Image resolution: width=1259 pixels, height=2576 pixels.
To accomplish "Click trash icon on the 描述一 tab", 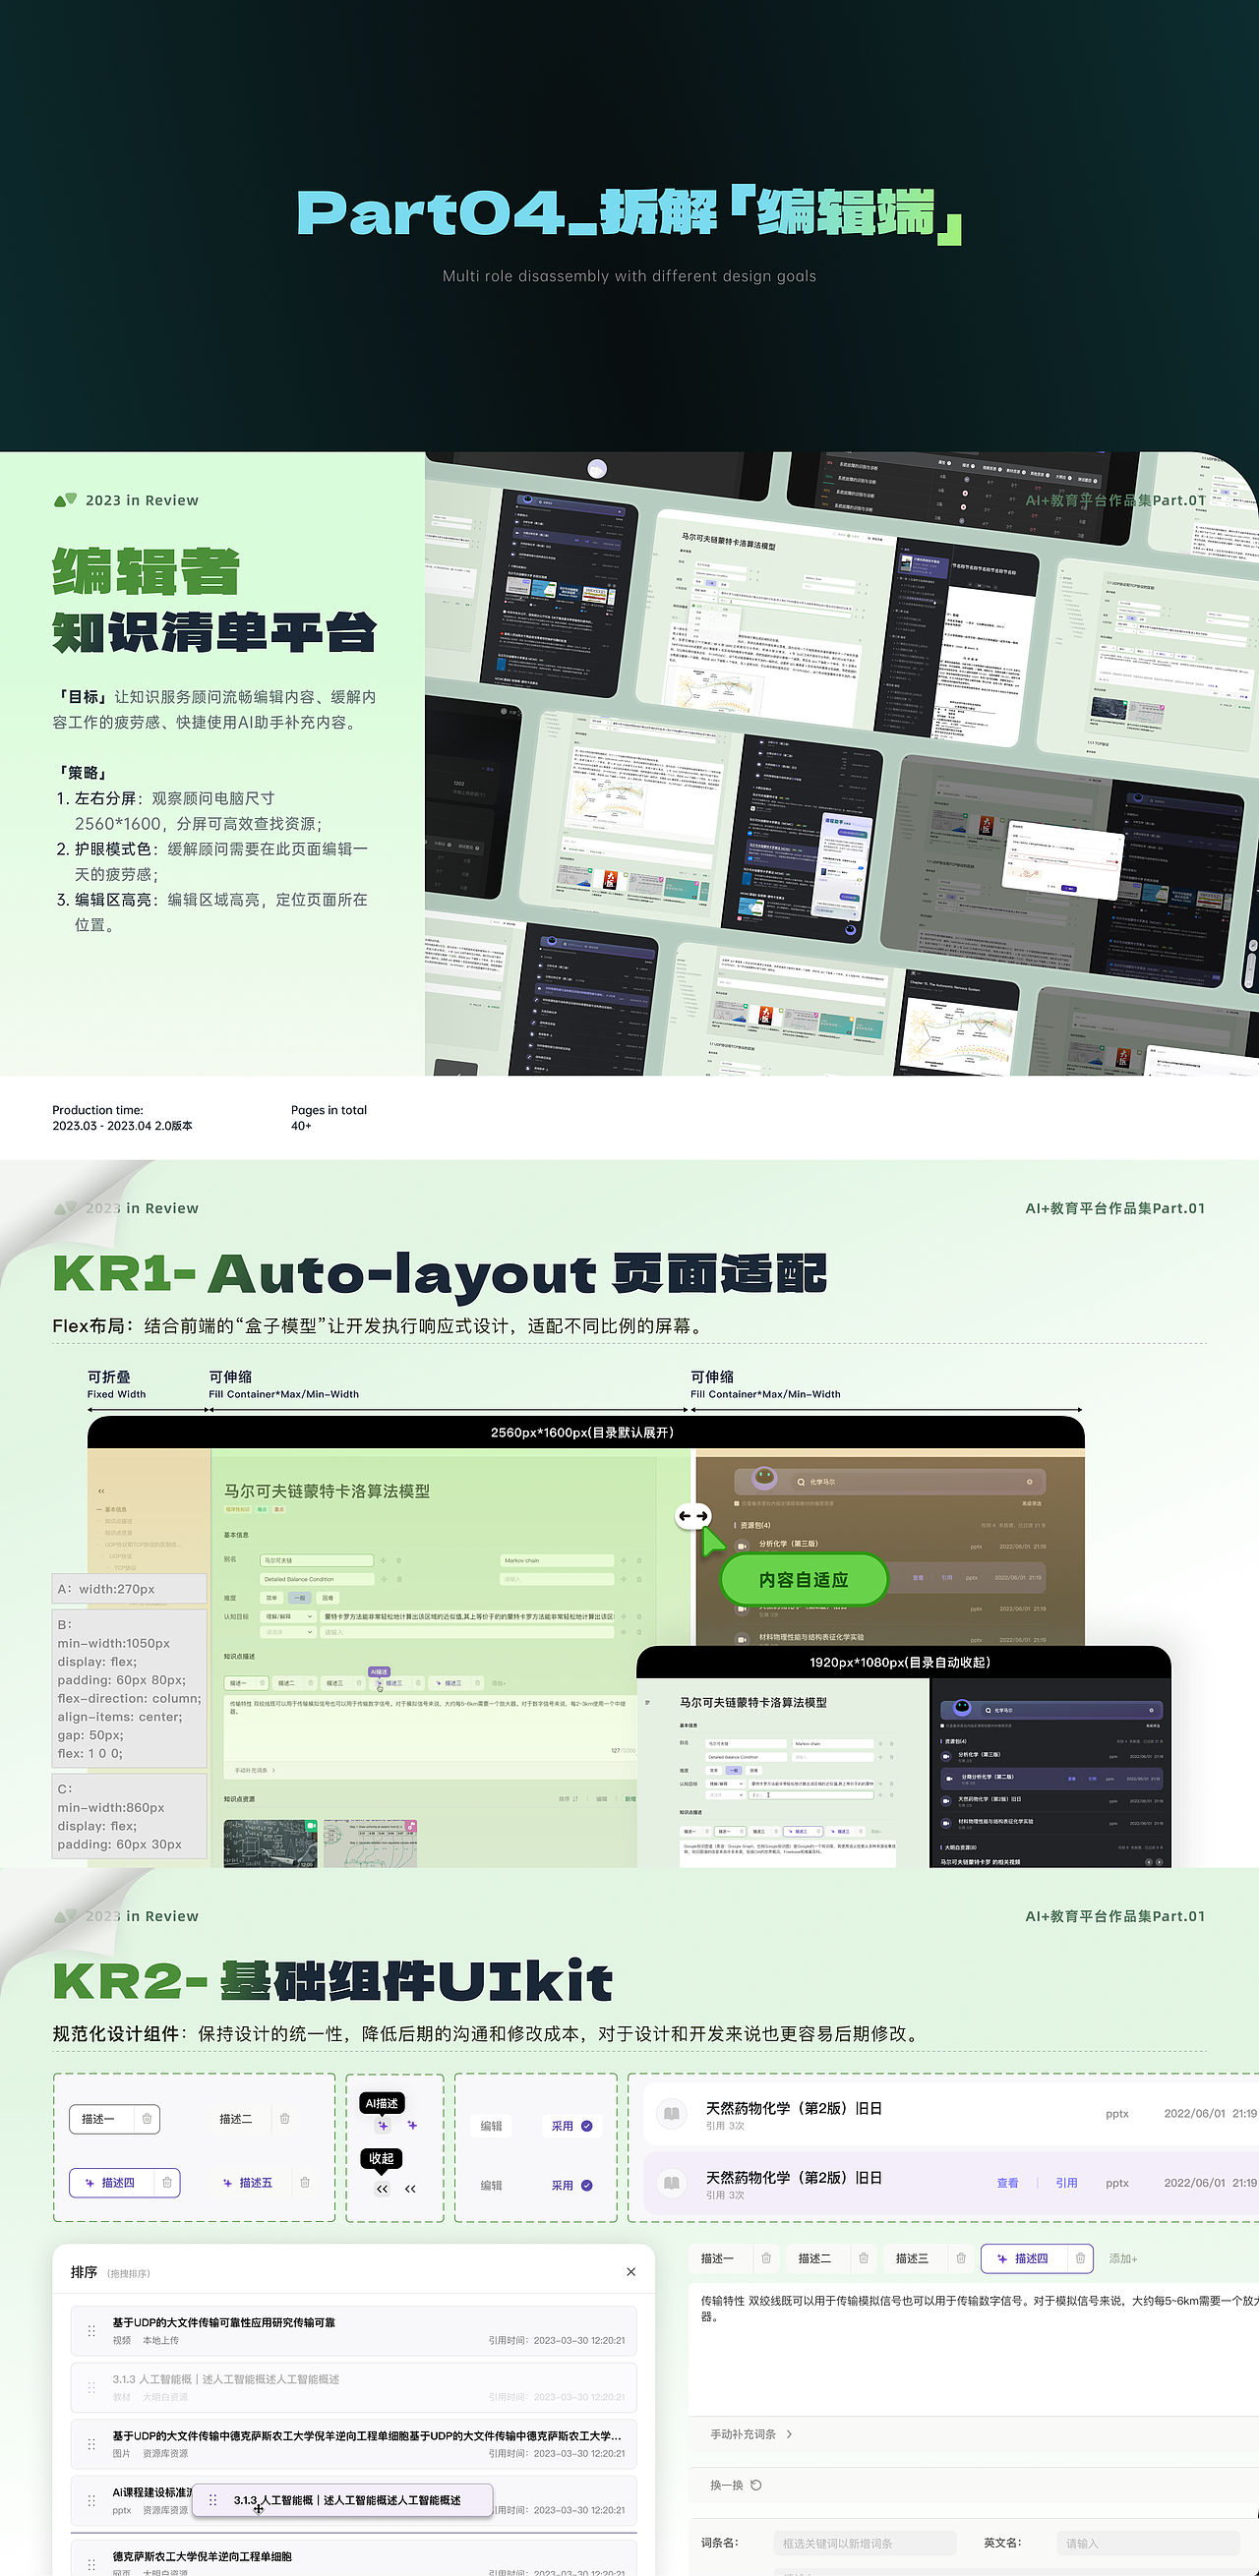I will 766,2258.
